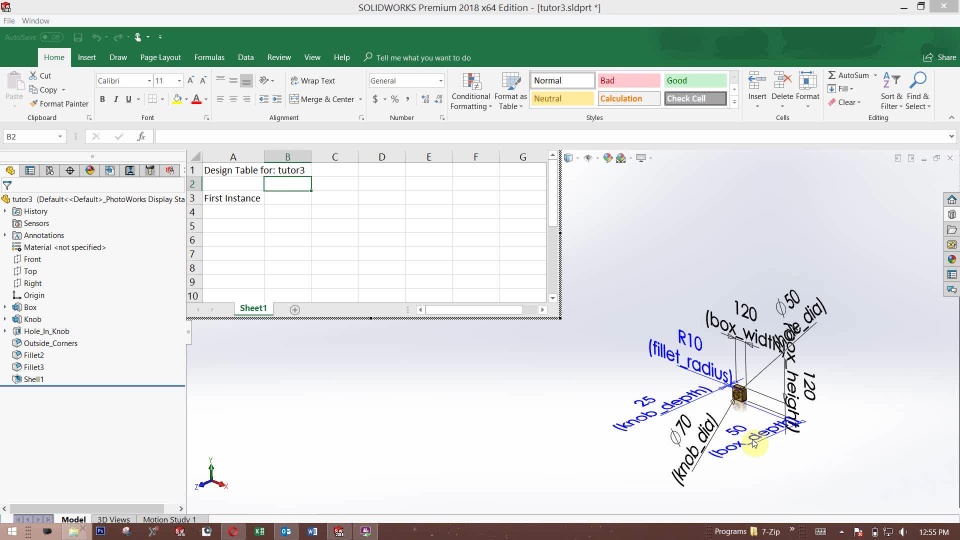Toggle Wrap Text for the cell
Image resolution: width=960 pixels, height=540 pixels.
tap(313, 81)
